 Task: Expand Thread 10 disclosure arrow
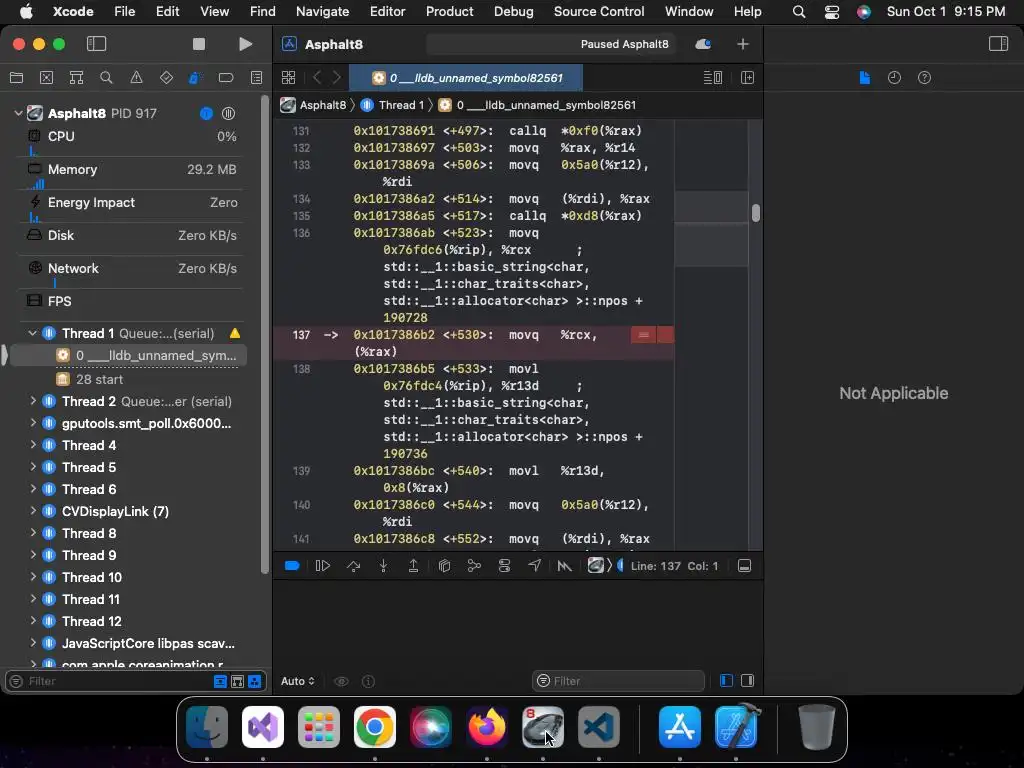pyautogui.click(x=33, y=577)
